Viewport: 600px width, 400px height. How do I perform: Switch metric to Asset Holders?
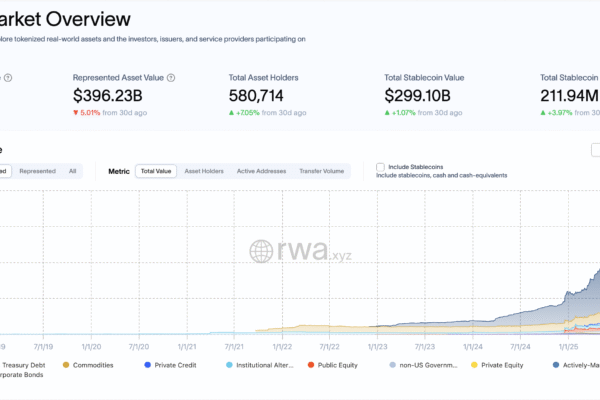pos(204,171)
